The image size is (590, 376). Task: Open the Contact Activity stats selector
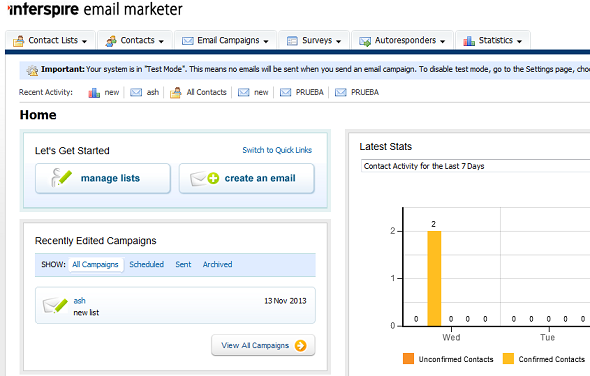475,166
